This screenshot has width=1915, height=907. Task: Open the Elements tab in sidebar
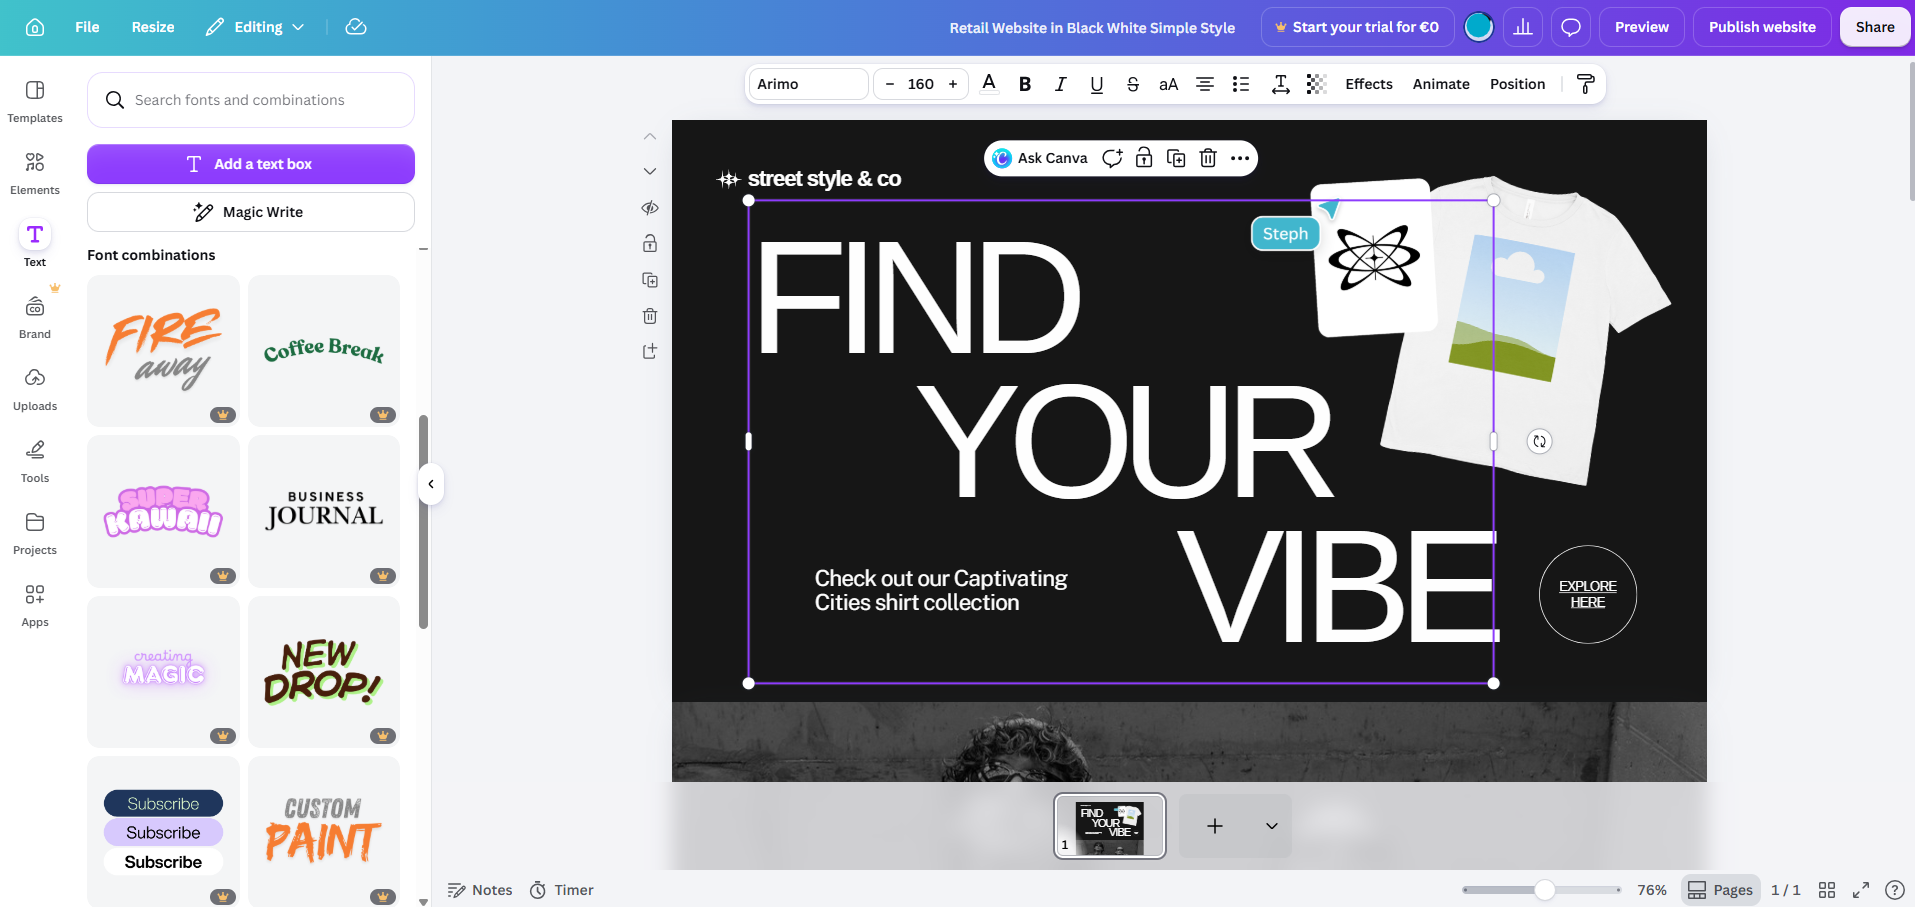pos(35,173)
